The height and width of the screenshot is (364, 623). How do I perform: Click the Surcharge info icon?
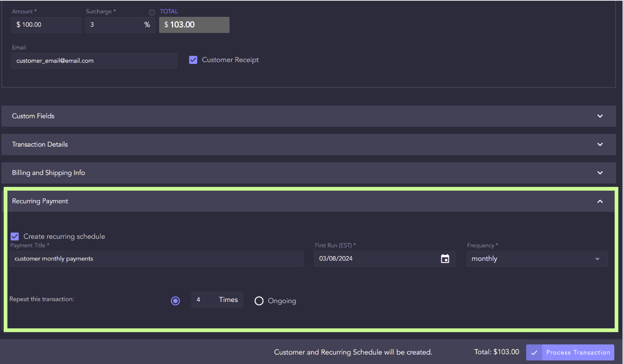pos(152,12)
